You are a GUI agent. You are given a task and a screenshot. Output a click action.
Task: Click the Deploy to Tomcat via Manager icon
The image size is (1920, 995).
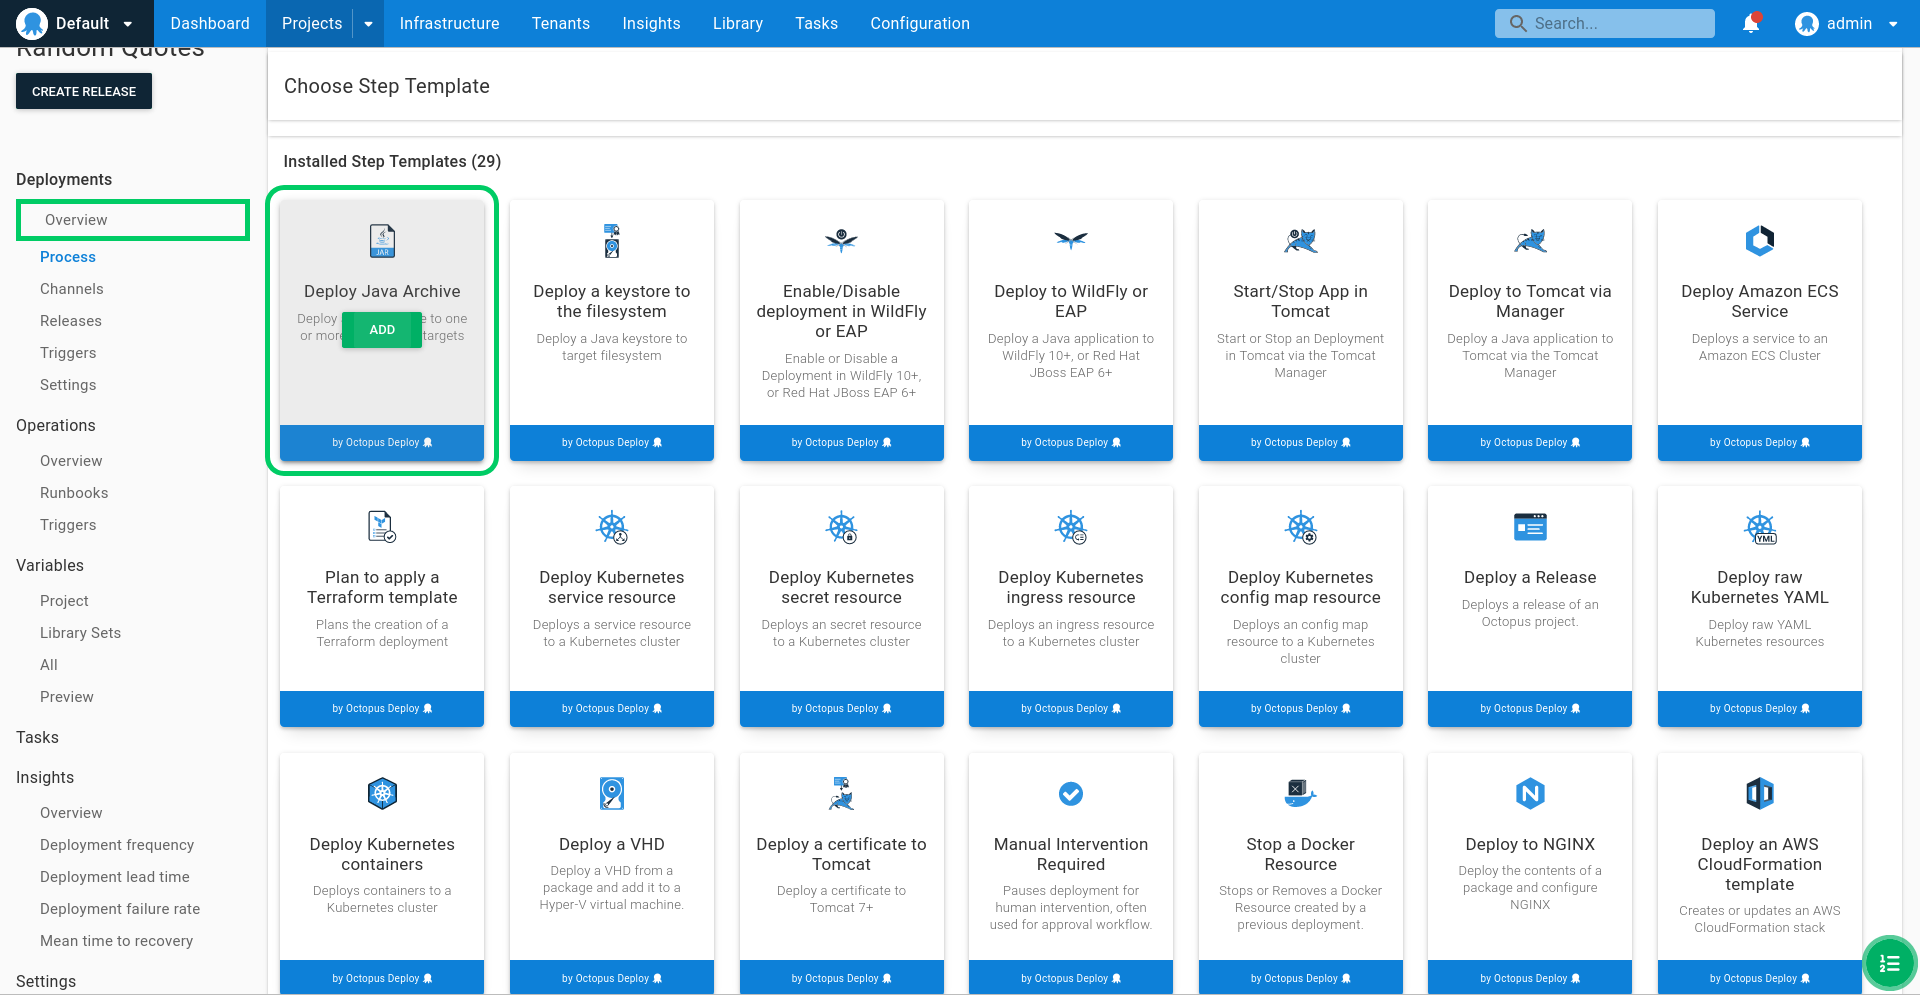tap(1530, 240)
